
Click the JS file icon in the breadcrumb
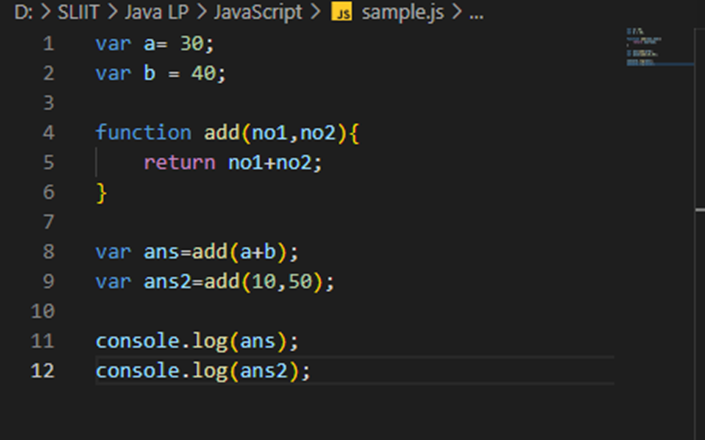pos(342,12)
